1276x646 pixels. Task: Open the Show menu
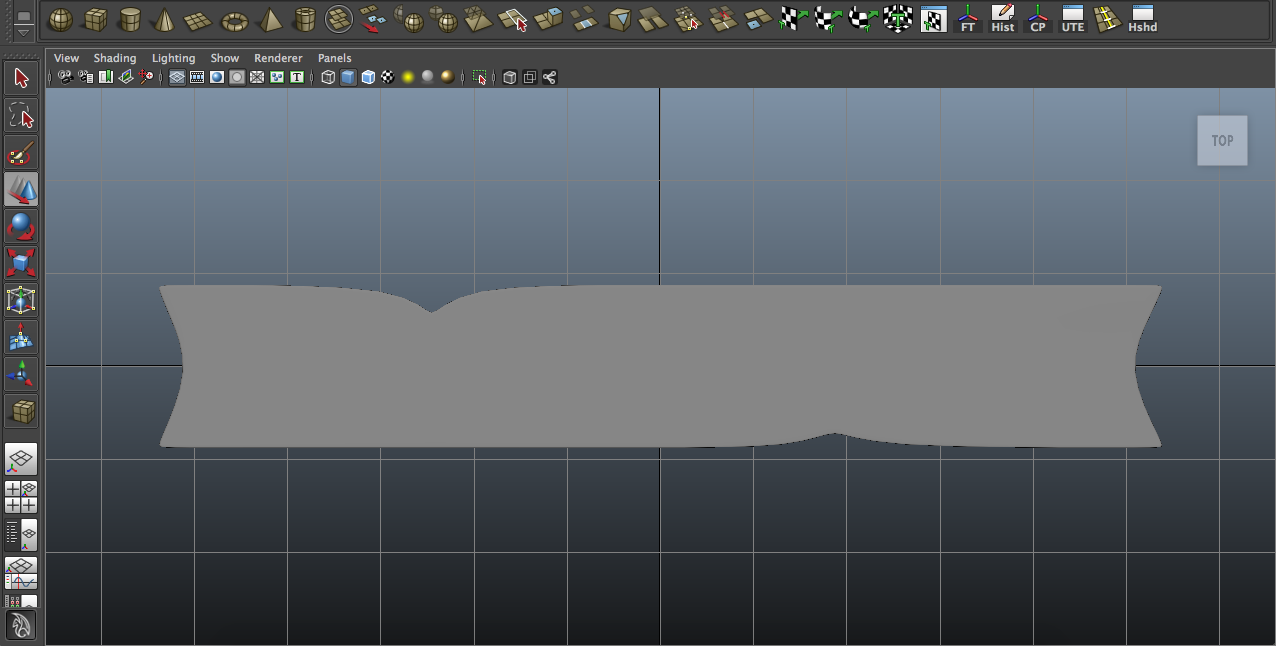coord(224,58)
